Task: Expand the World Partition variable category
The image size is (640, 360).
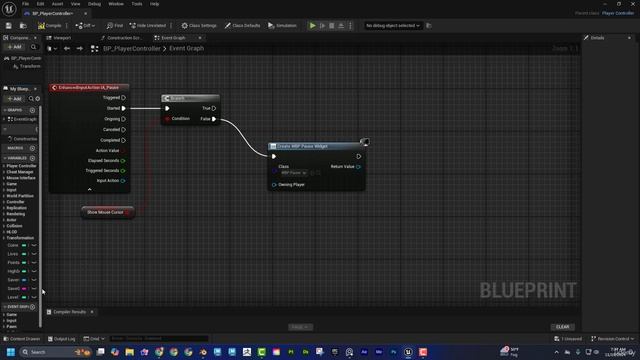Action: (x=4, y=196)
